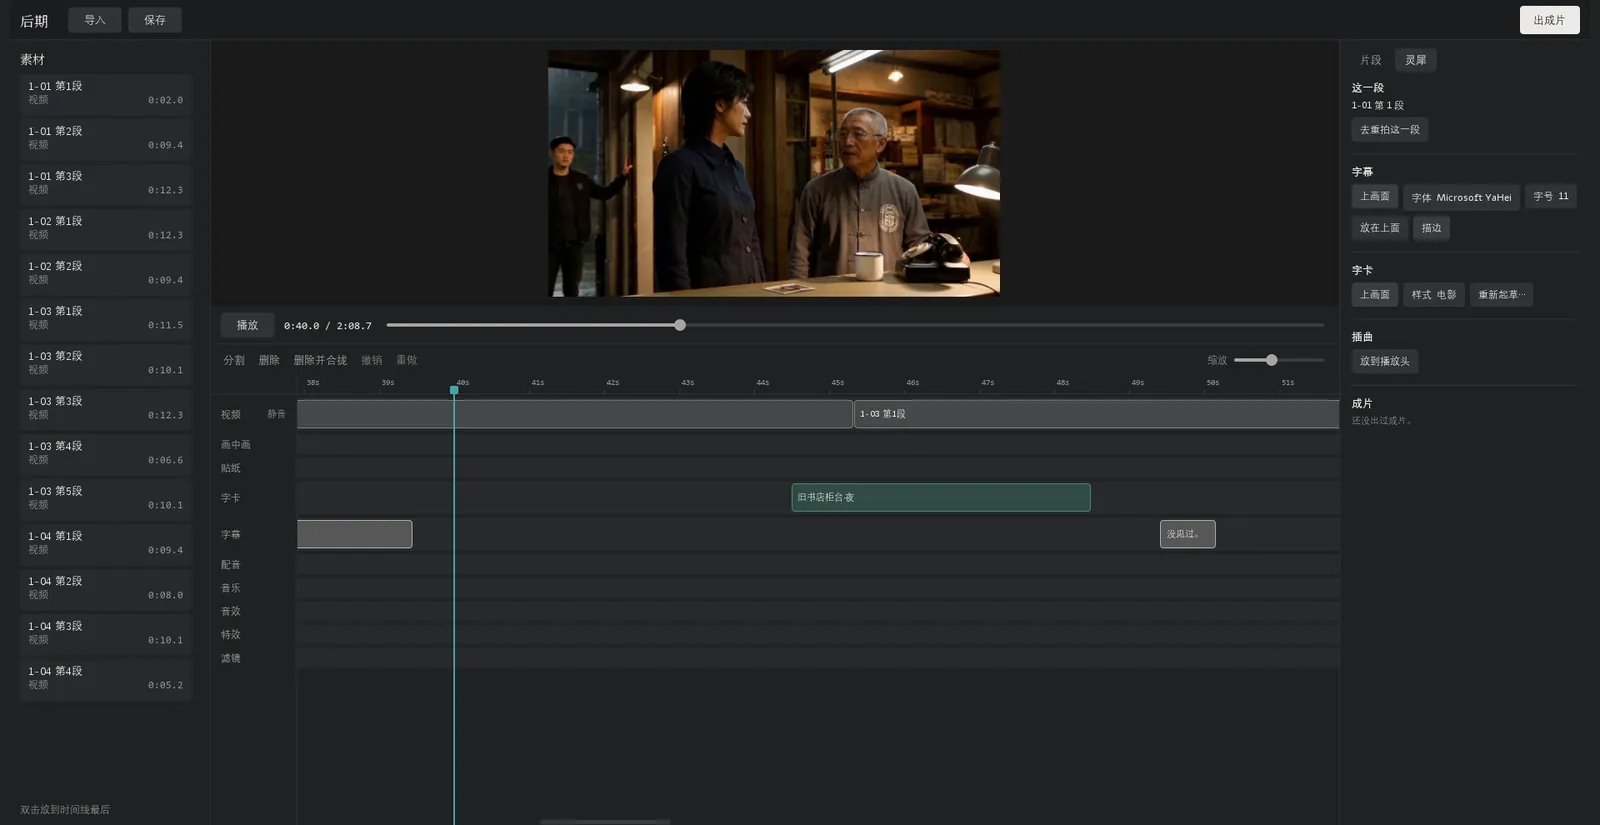Switch to the 片段 tab
1600x825 pixels.
[x=1370, y=60]
